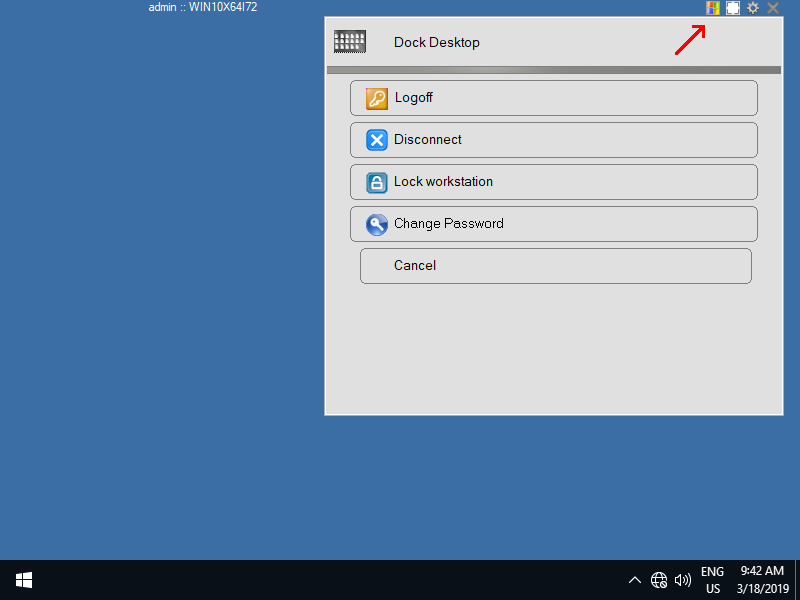Viewport: 800px width, 600px height.
Task: Select the Logoff text option
Action: (x=413, y=98)
